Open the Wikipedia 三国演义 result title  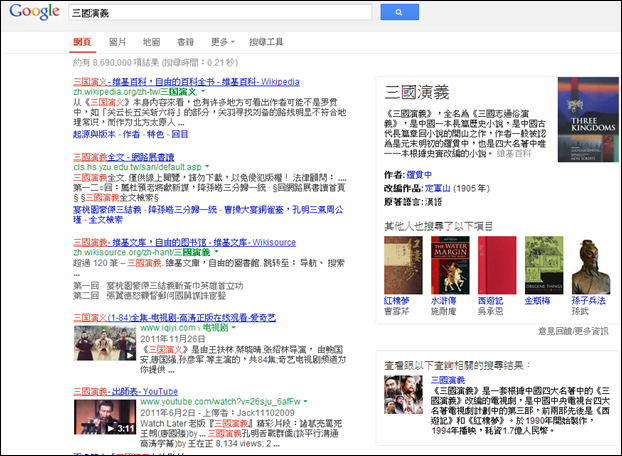[x=186, y=82]
